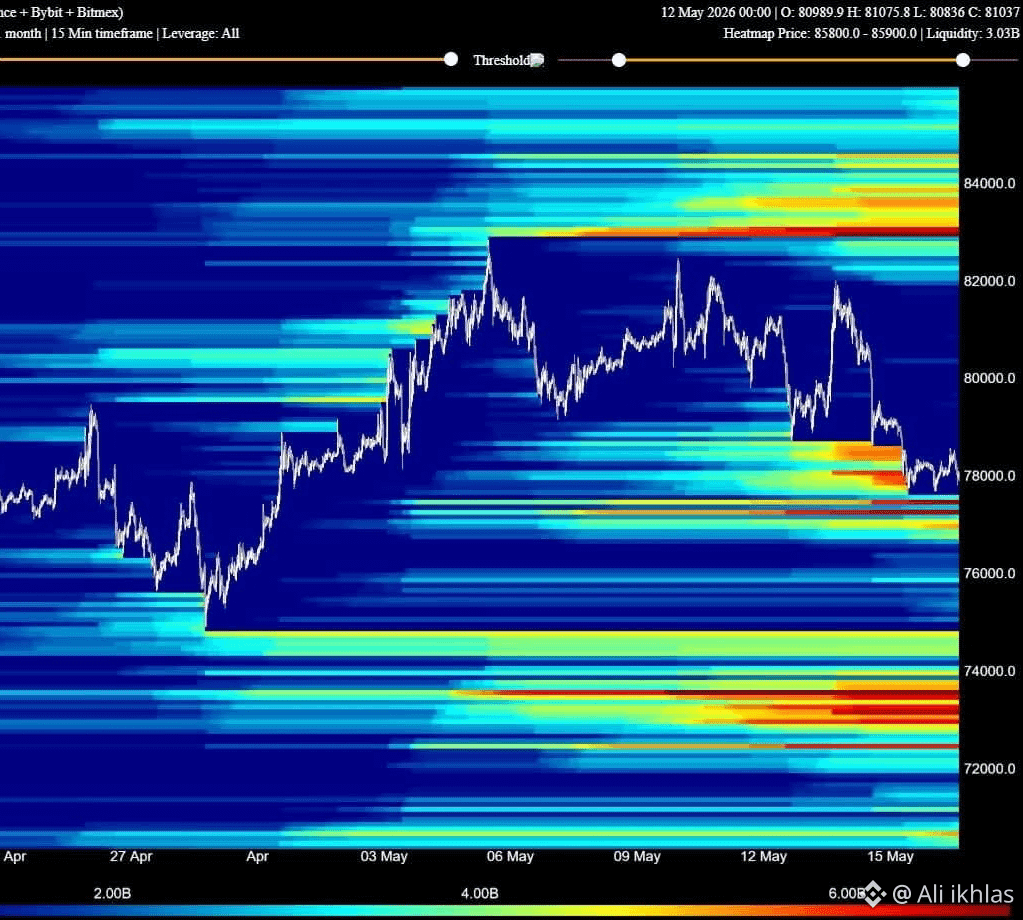The height and width of the screenshot is (920, 1023).
Task: Click the 15 May date label
Action: (x=890, y=857)
